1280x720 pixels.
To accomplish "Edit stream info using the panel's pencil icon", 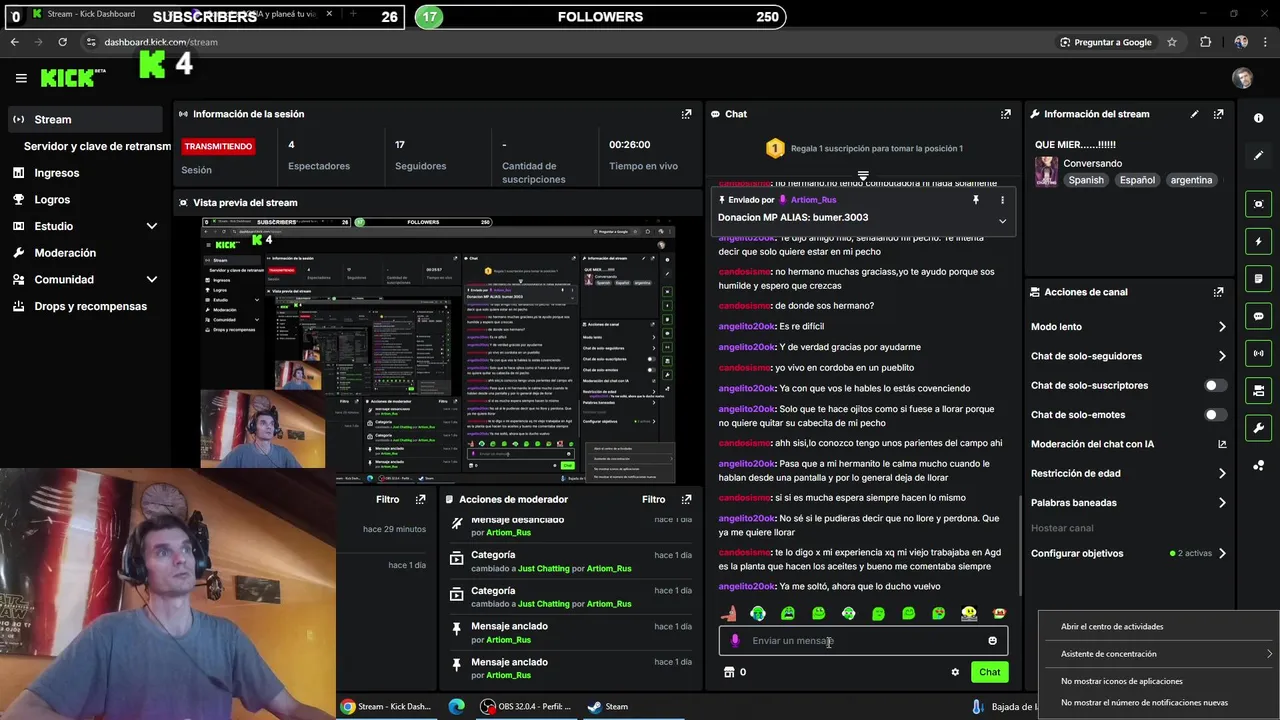I will coord(1194,114).
